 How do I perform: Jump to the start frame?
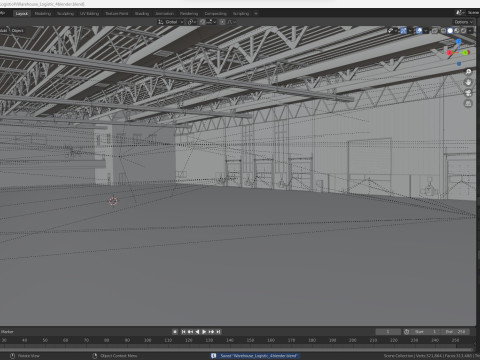pos(183,332)
